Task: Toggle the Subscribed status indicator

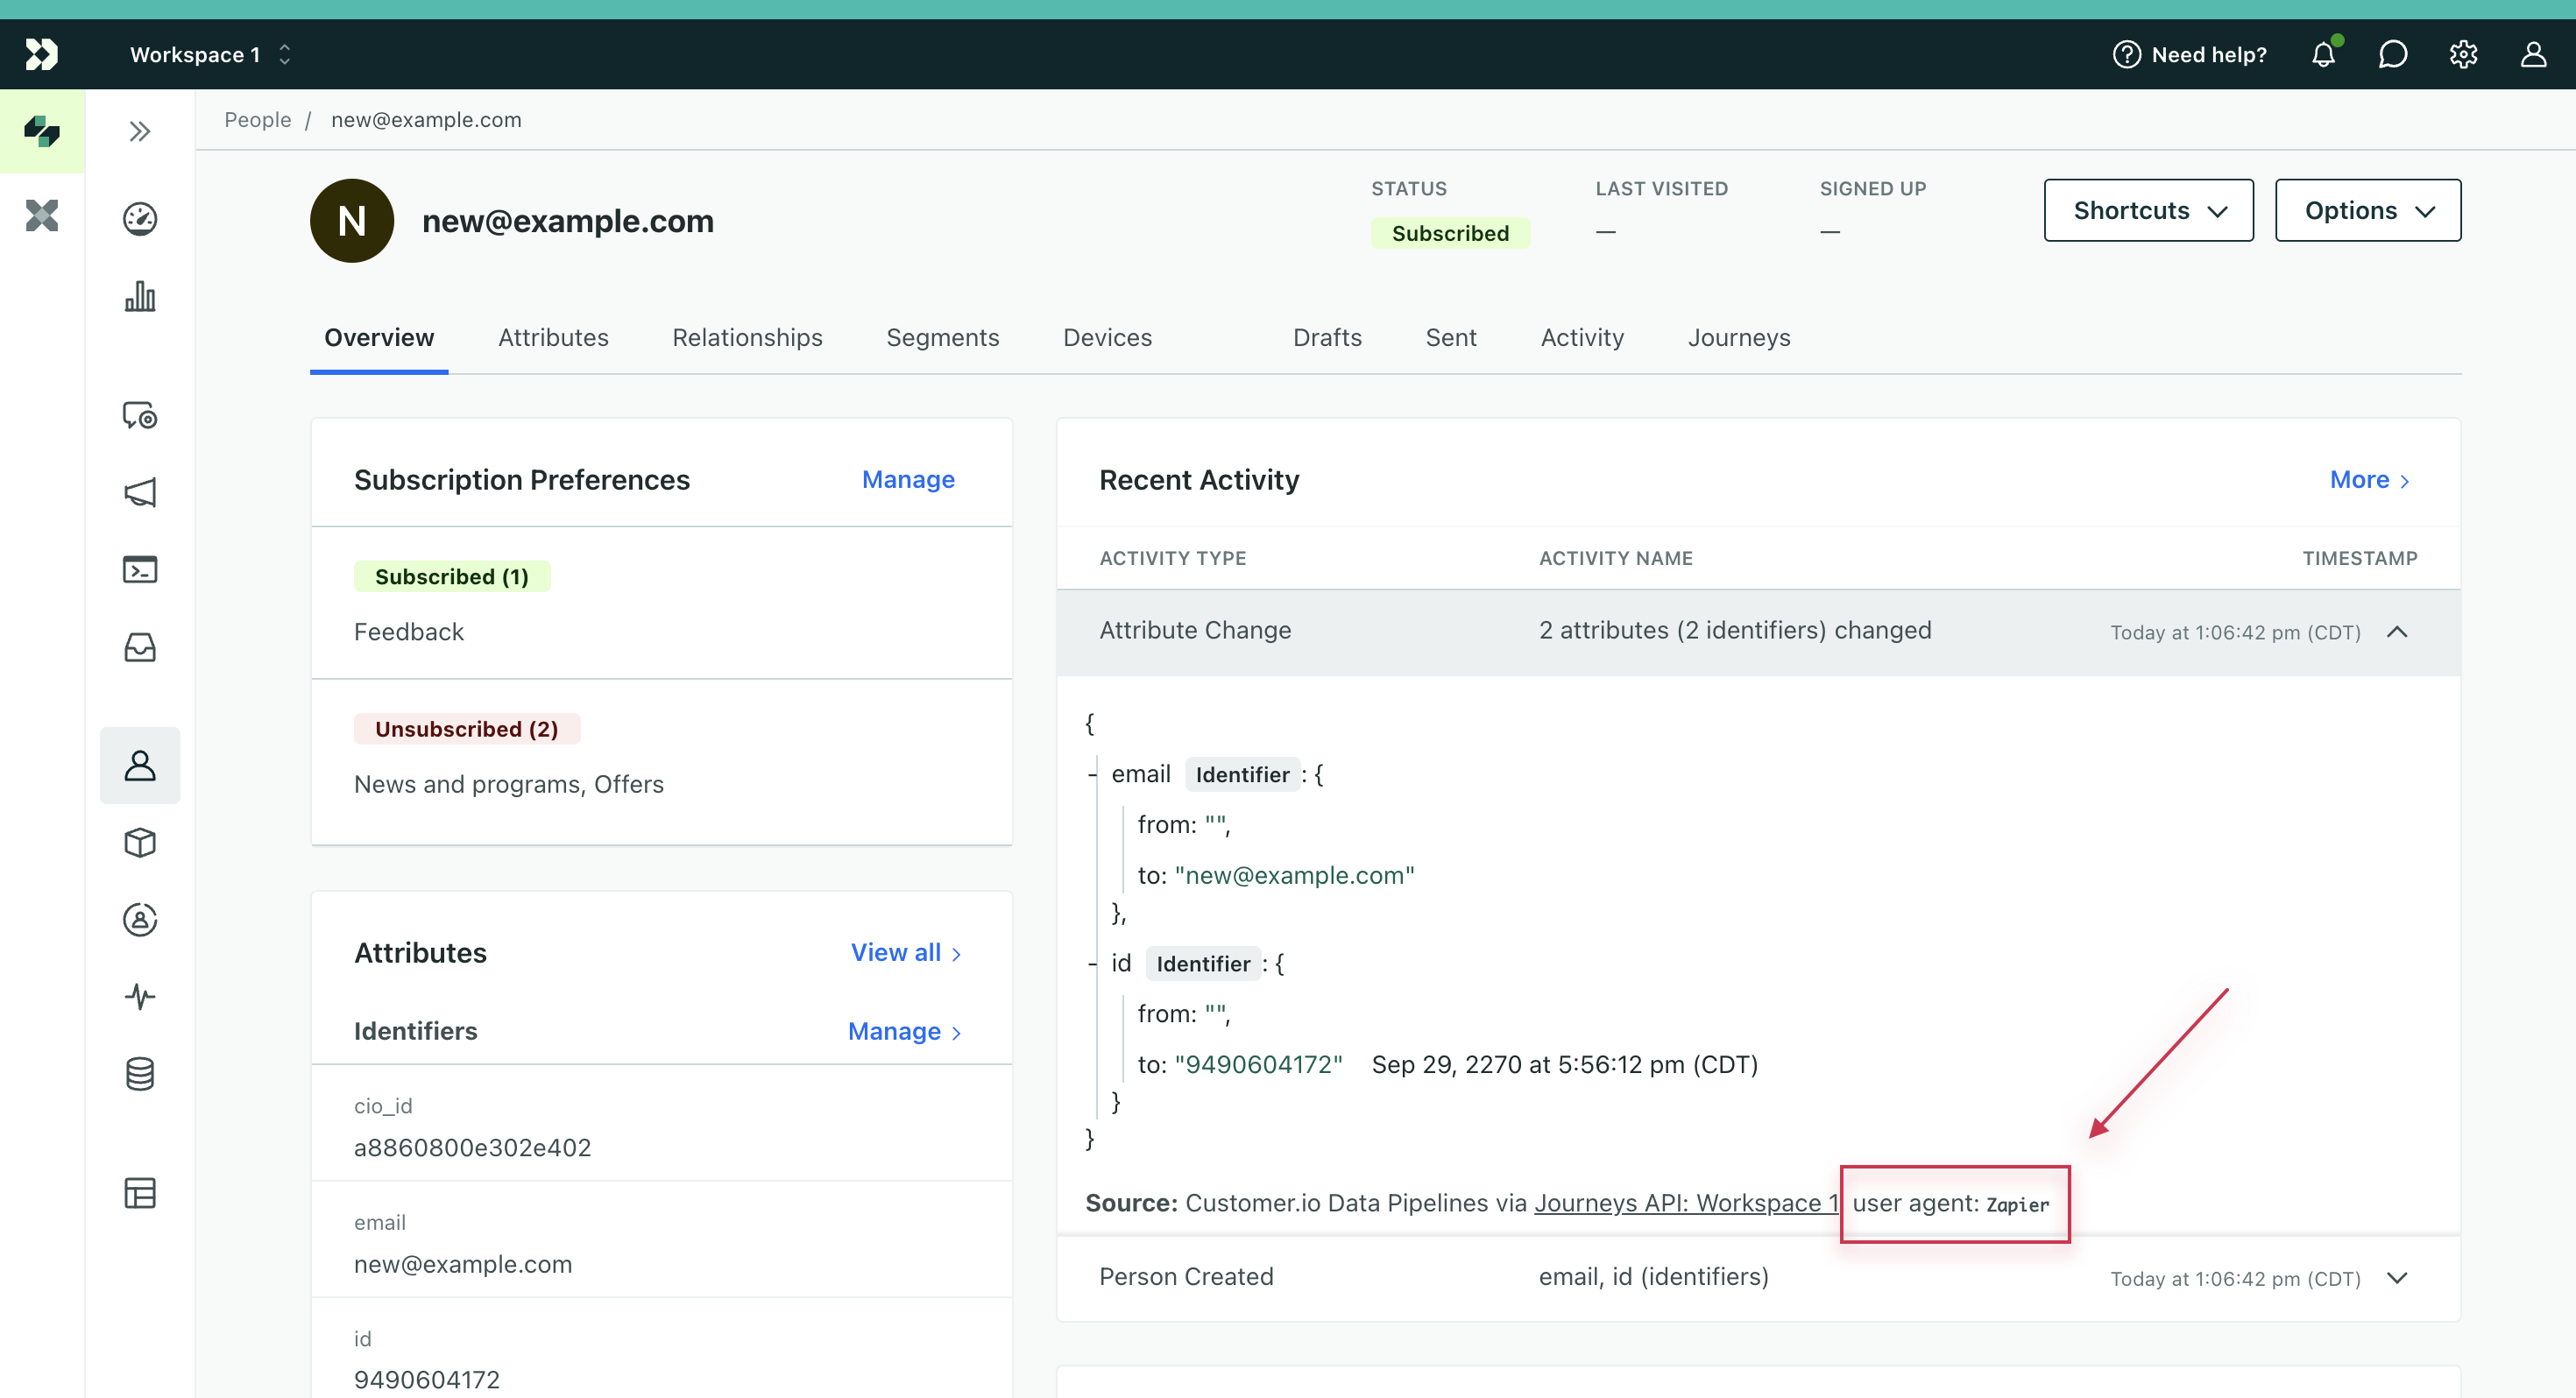Action: (x=1452, y=230)
